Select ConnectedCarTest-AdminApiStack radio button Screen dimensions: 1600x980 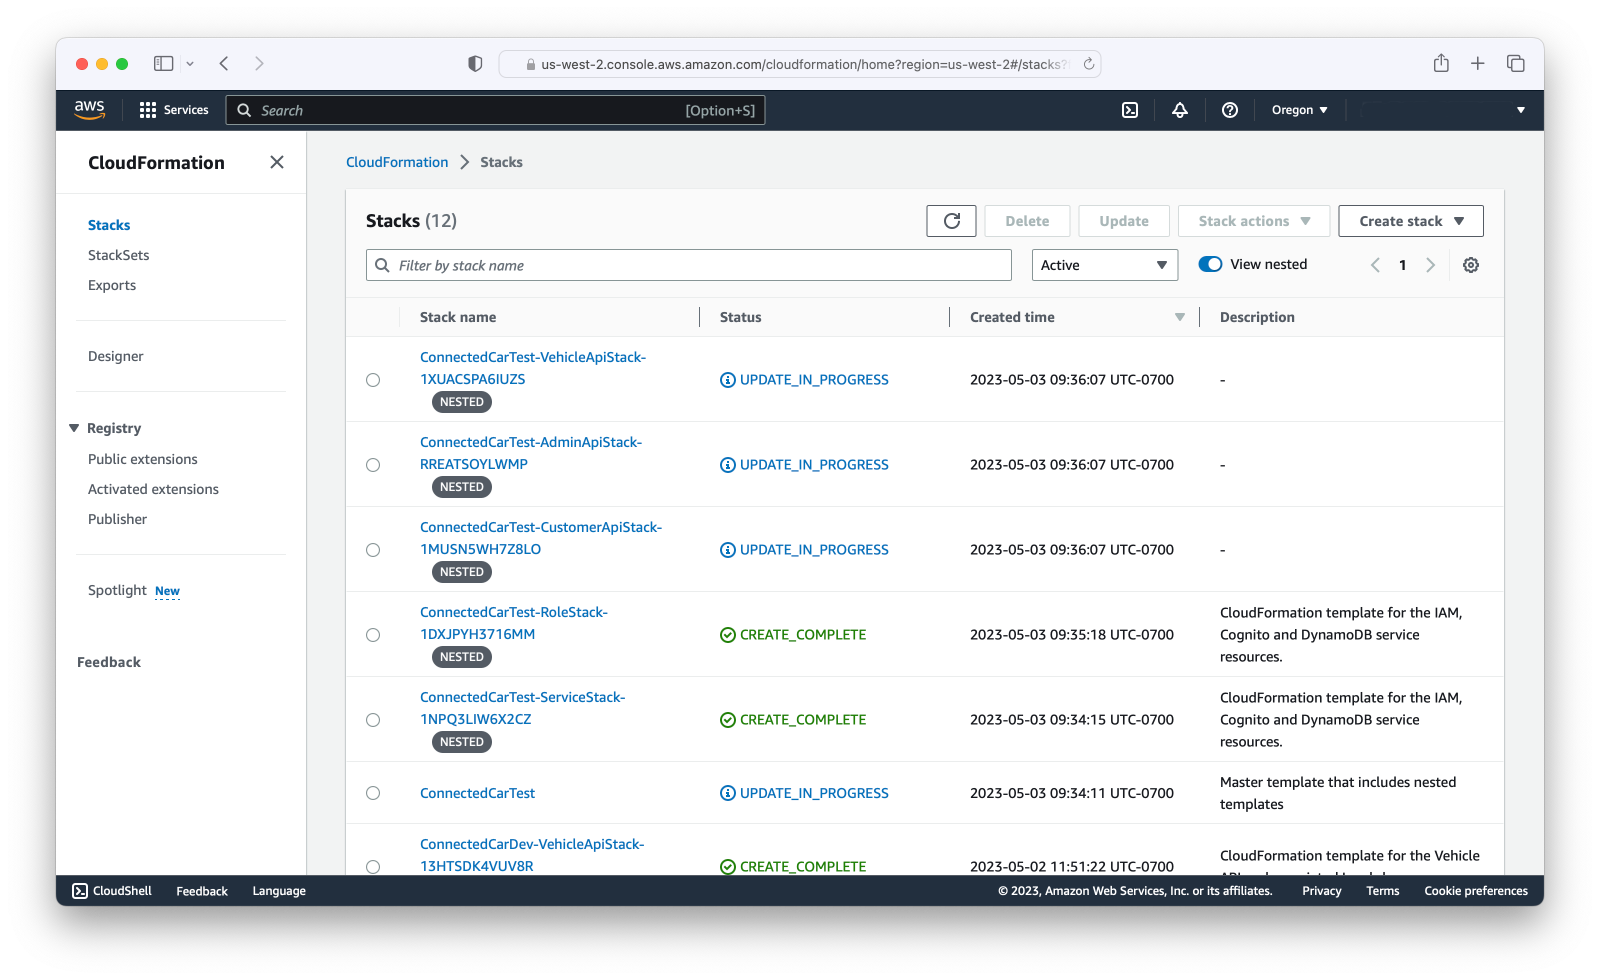point(373,465)
